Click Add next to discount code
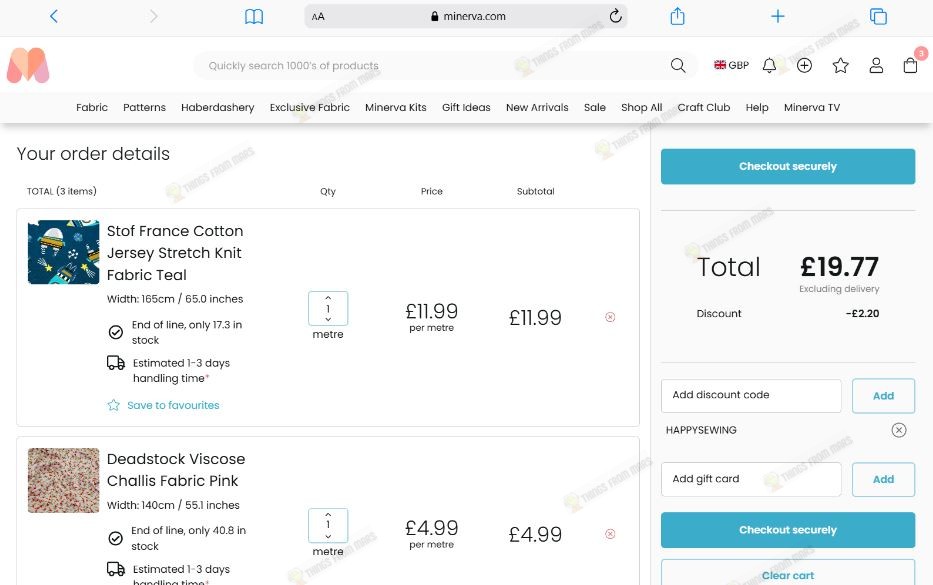 883,396
